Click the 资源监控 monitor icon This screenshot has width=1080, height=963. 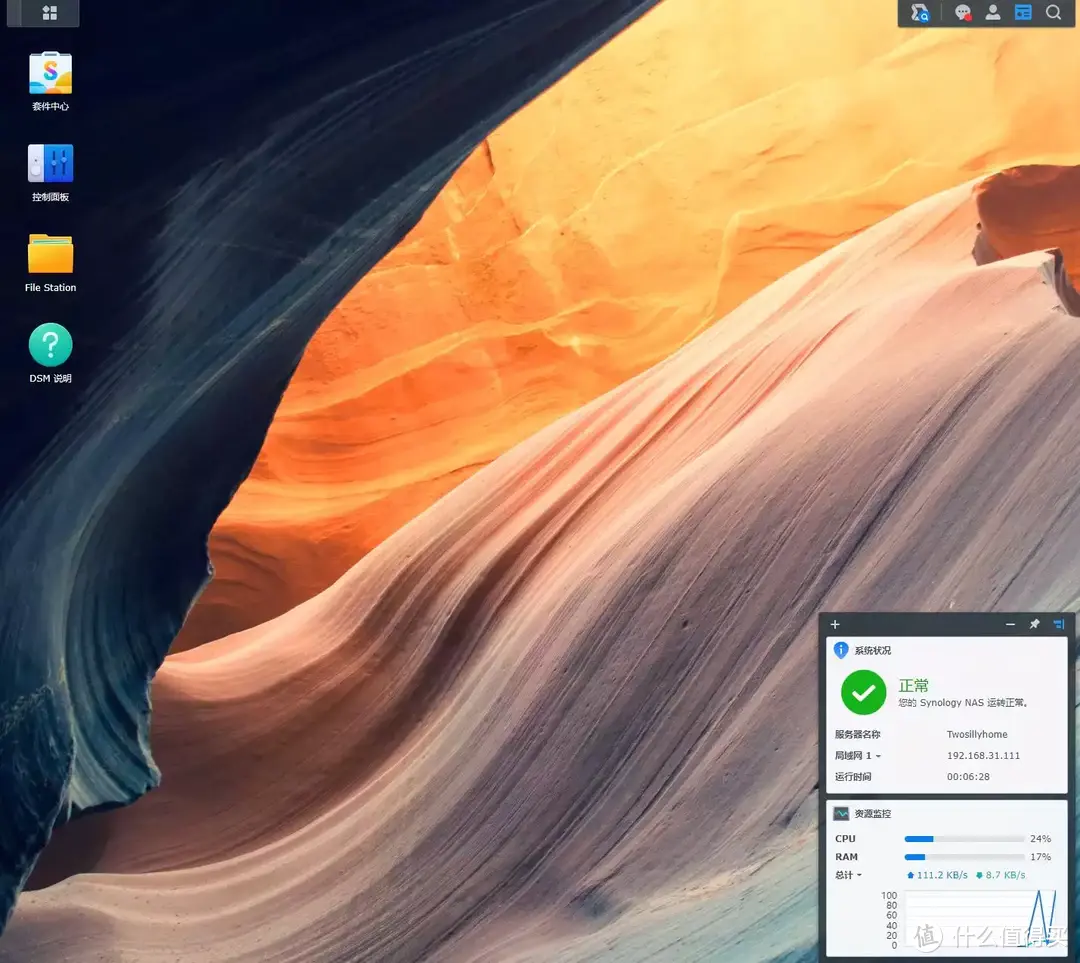point(841,814)
